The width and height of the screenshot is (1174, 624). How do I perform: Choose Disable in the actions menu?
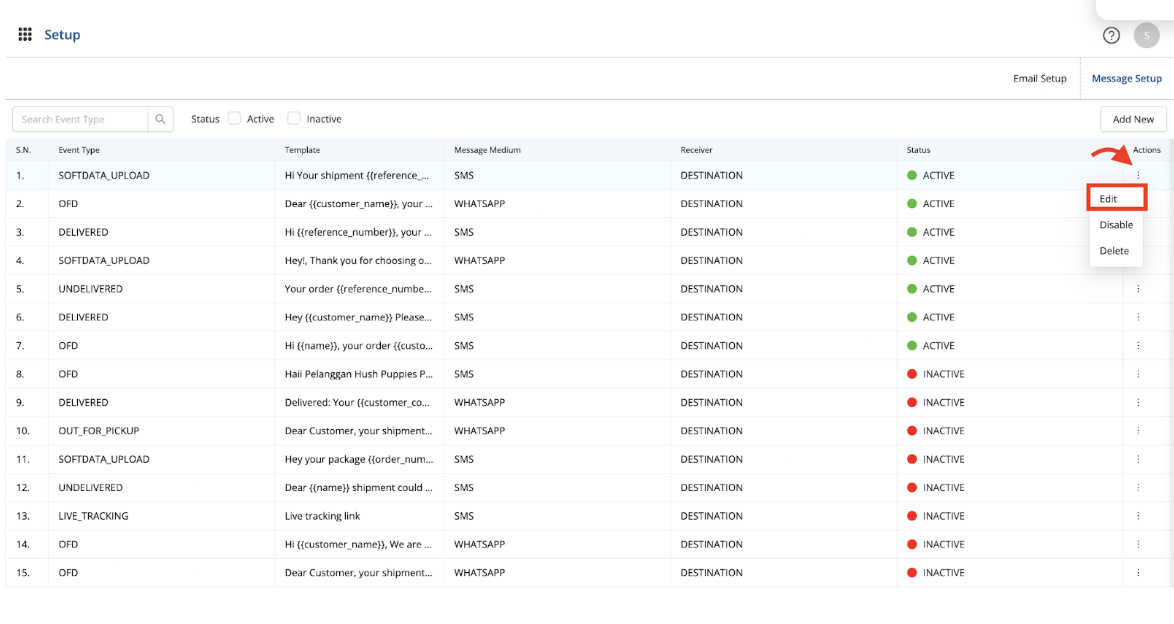[1116, 225]
